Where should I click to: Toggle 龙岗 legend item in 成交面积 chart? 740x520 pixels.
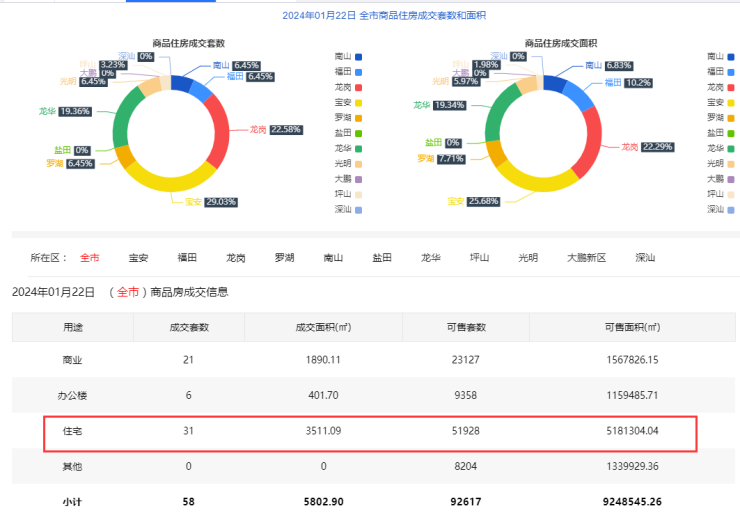pos(723,87)
